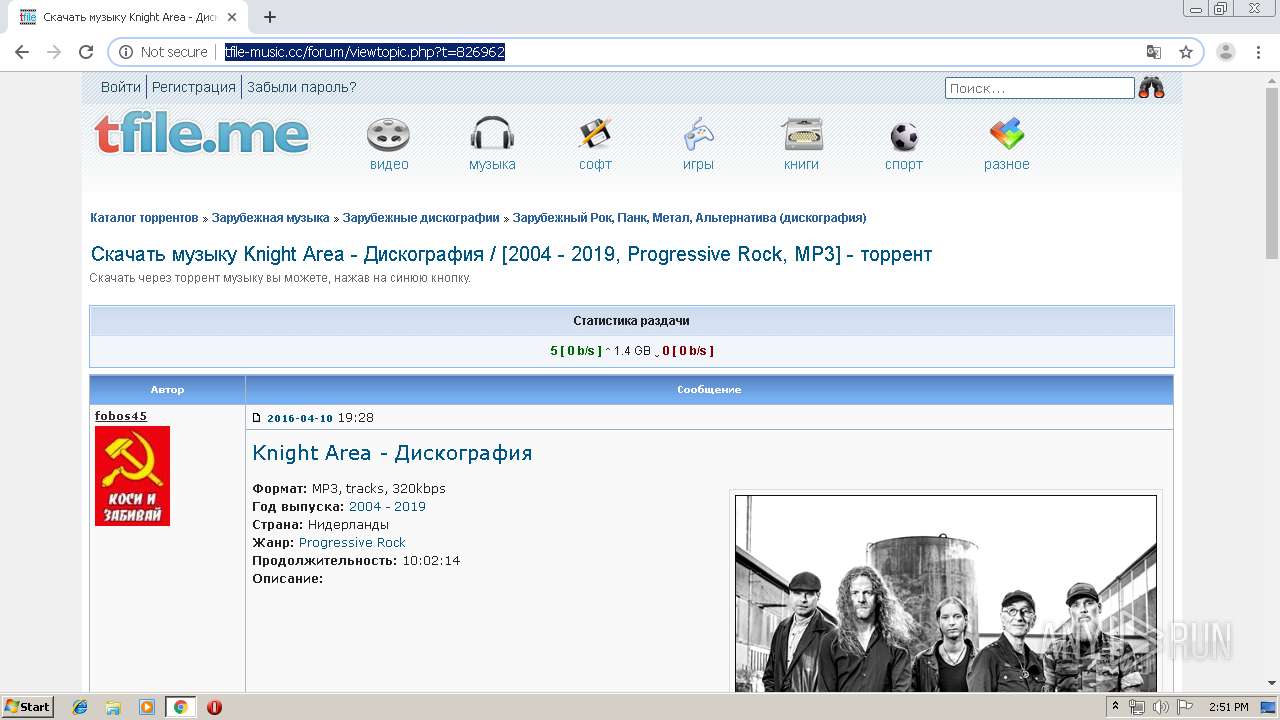Go forward in Chrome
1280x720 pixels.
(x=54, y=52)
